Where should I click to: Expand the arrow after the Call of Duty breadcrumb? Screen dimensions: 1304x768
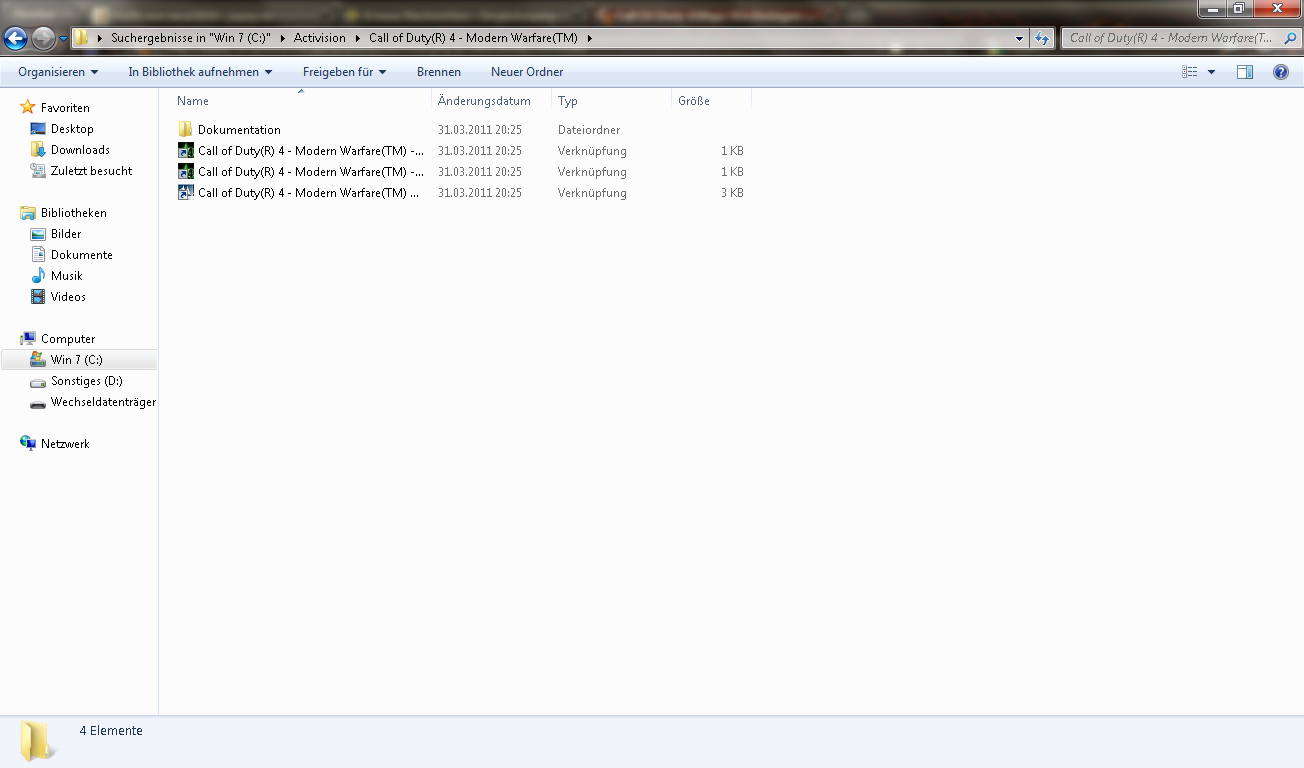589,38
